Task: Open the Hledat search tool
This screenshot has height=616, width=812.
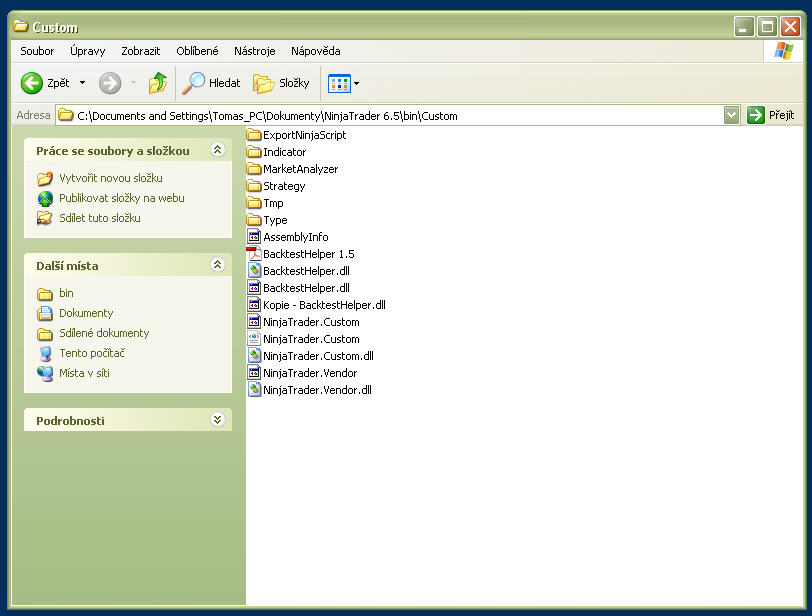Action: pos(211,83)
